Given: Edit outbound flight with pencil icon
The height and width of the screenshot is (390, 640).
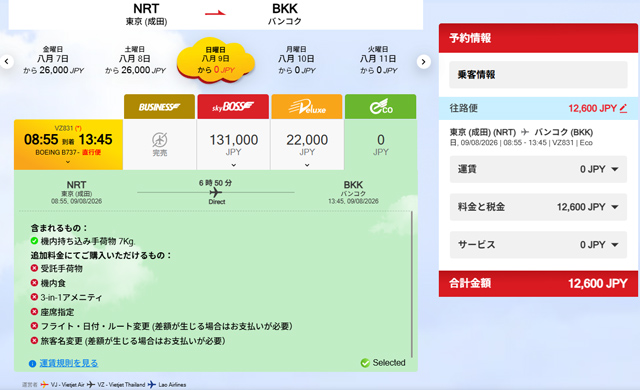Looking at the screenshot, I should tap(623, 108).
